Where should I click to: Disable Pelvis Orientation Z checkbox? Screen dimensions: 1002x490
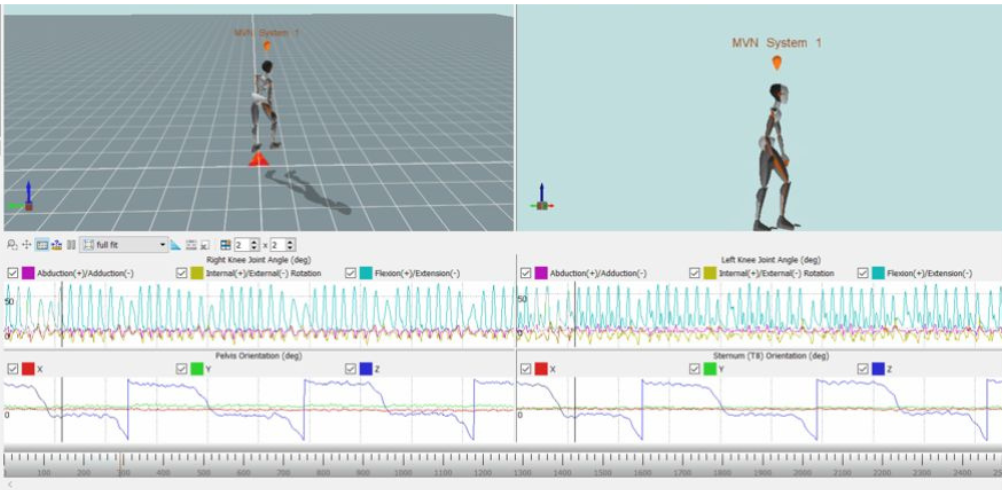[x=351, y=369]
